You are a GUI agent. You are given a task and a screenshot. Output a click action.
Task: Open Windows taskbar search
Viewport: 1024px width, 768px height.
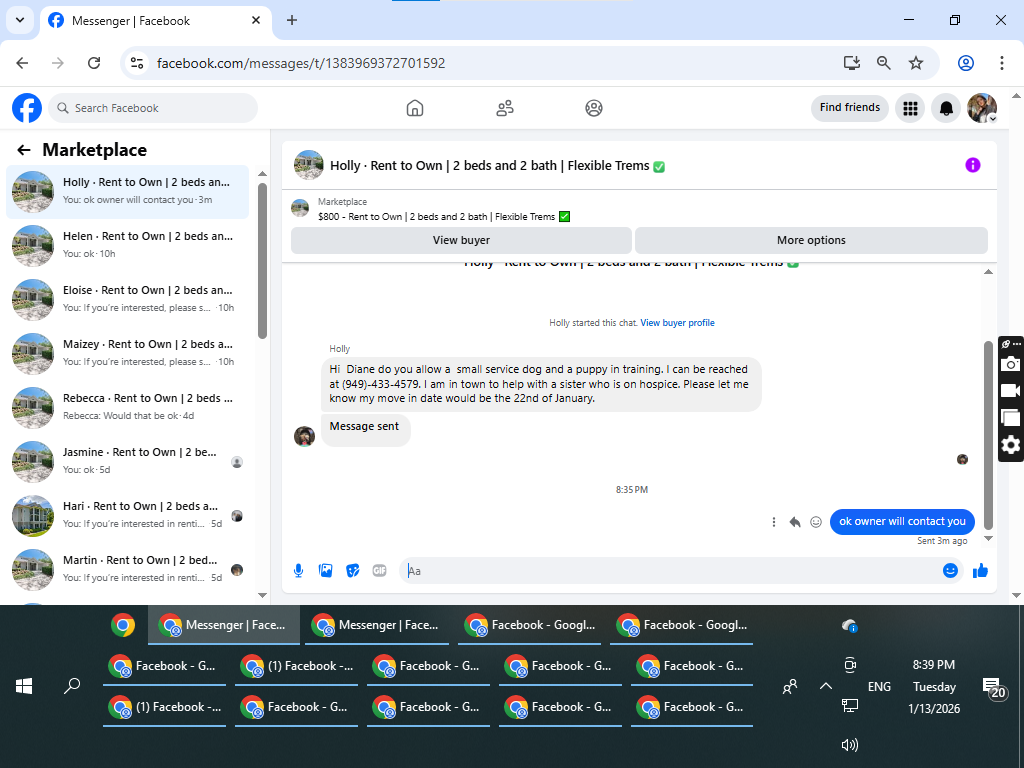[x=72, y=686]
